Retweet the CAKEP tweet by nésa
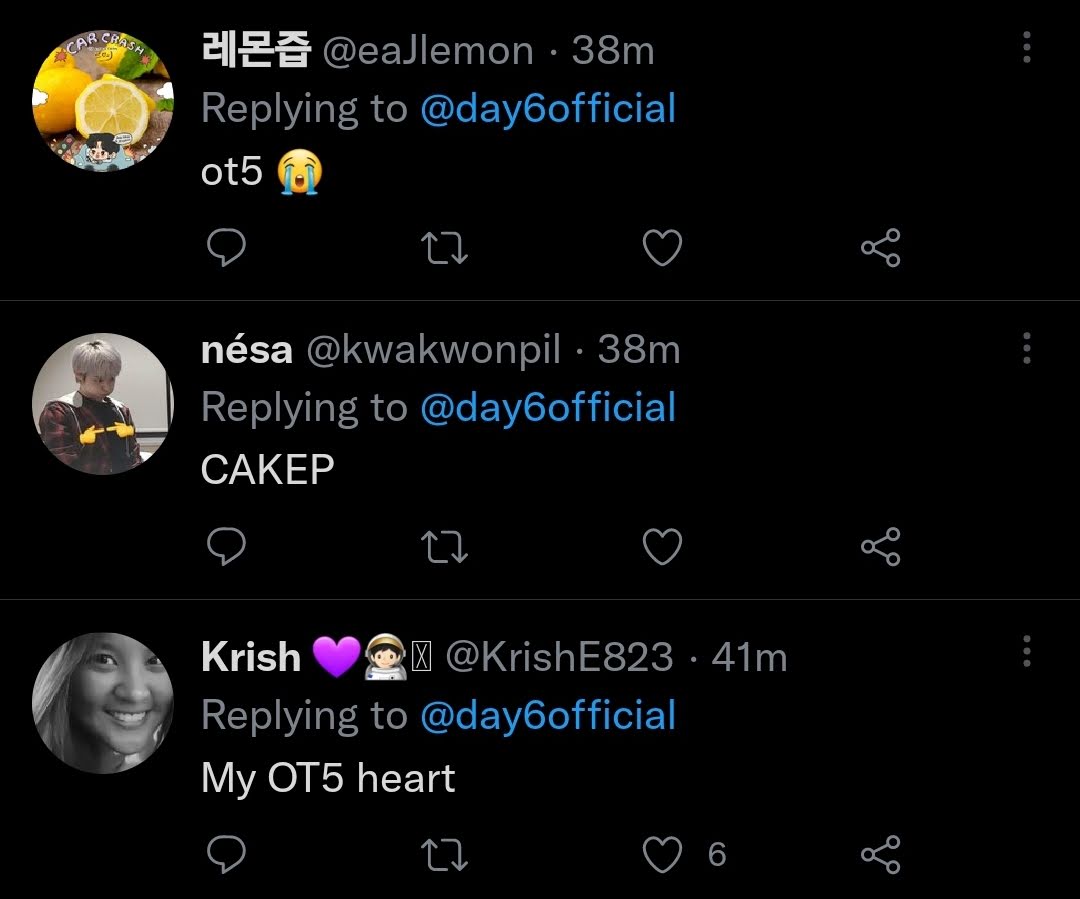The image size is (1080, 899). point(444,547)
